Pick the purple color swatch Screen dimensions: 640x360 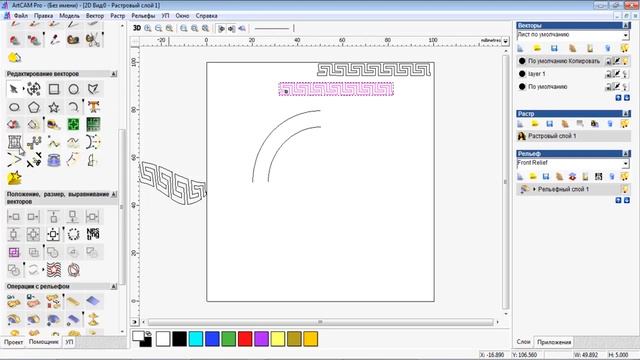[261, 339]
